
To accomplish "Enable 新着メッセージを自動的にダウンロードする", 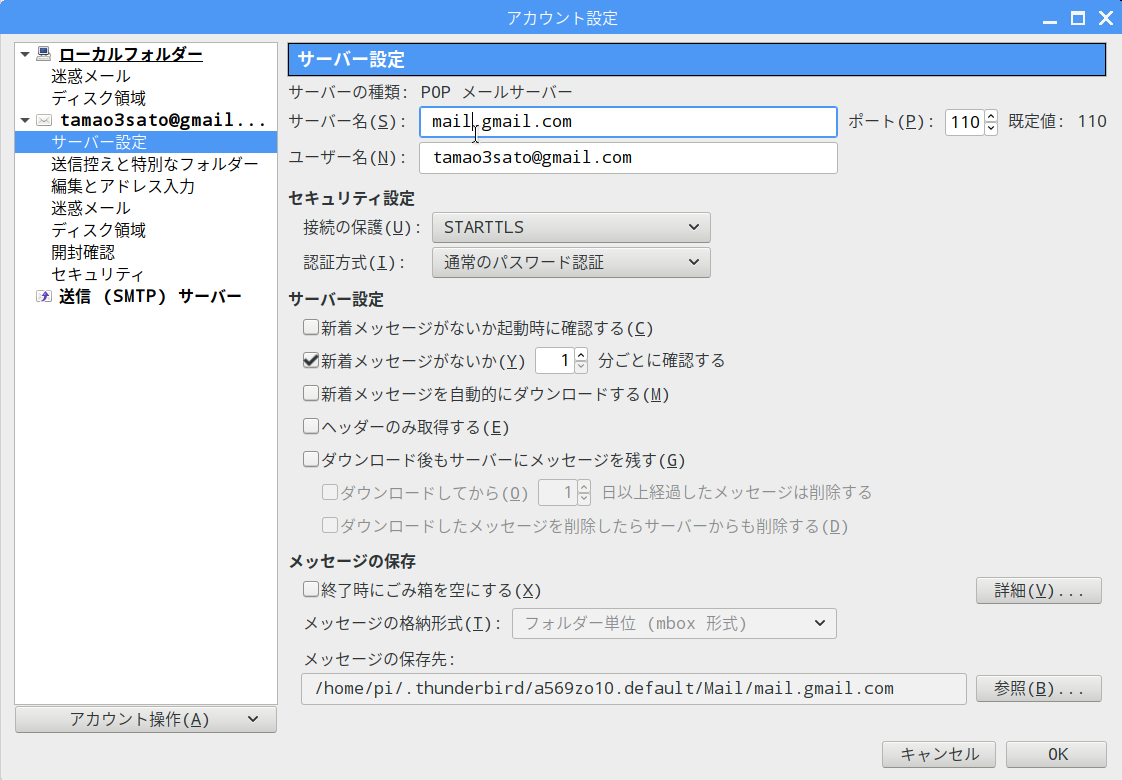I will tap(311, 394).
